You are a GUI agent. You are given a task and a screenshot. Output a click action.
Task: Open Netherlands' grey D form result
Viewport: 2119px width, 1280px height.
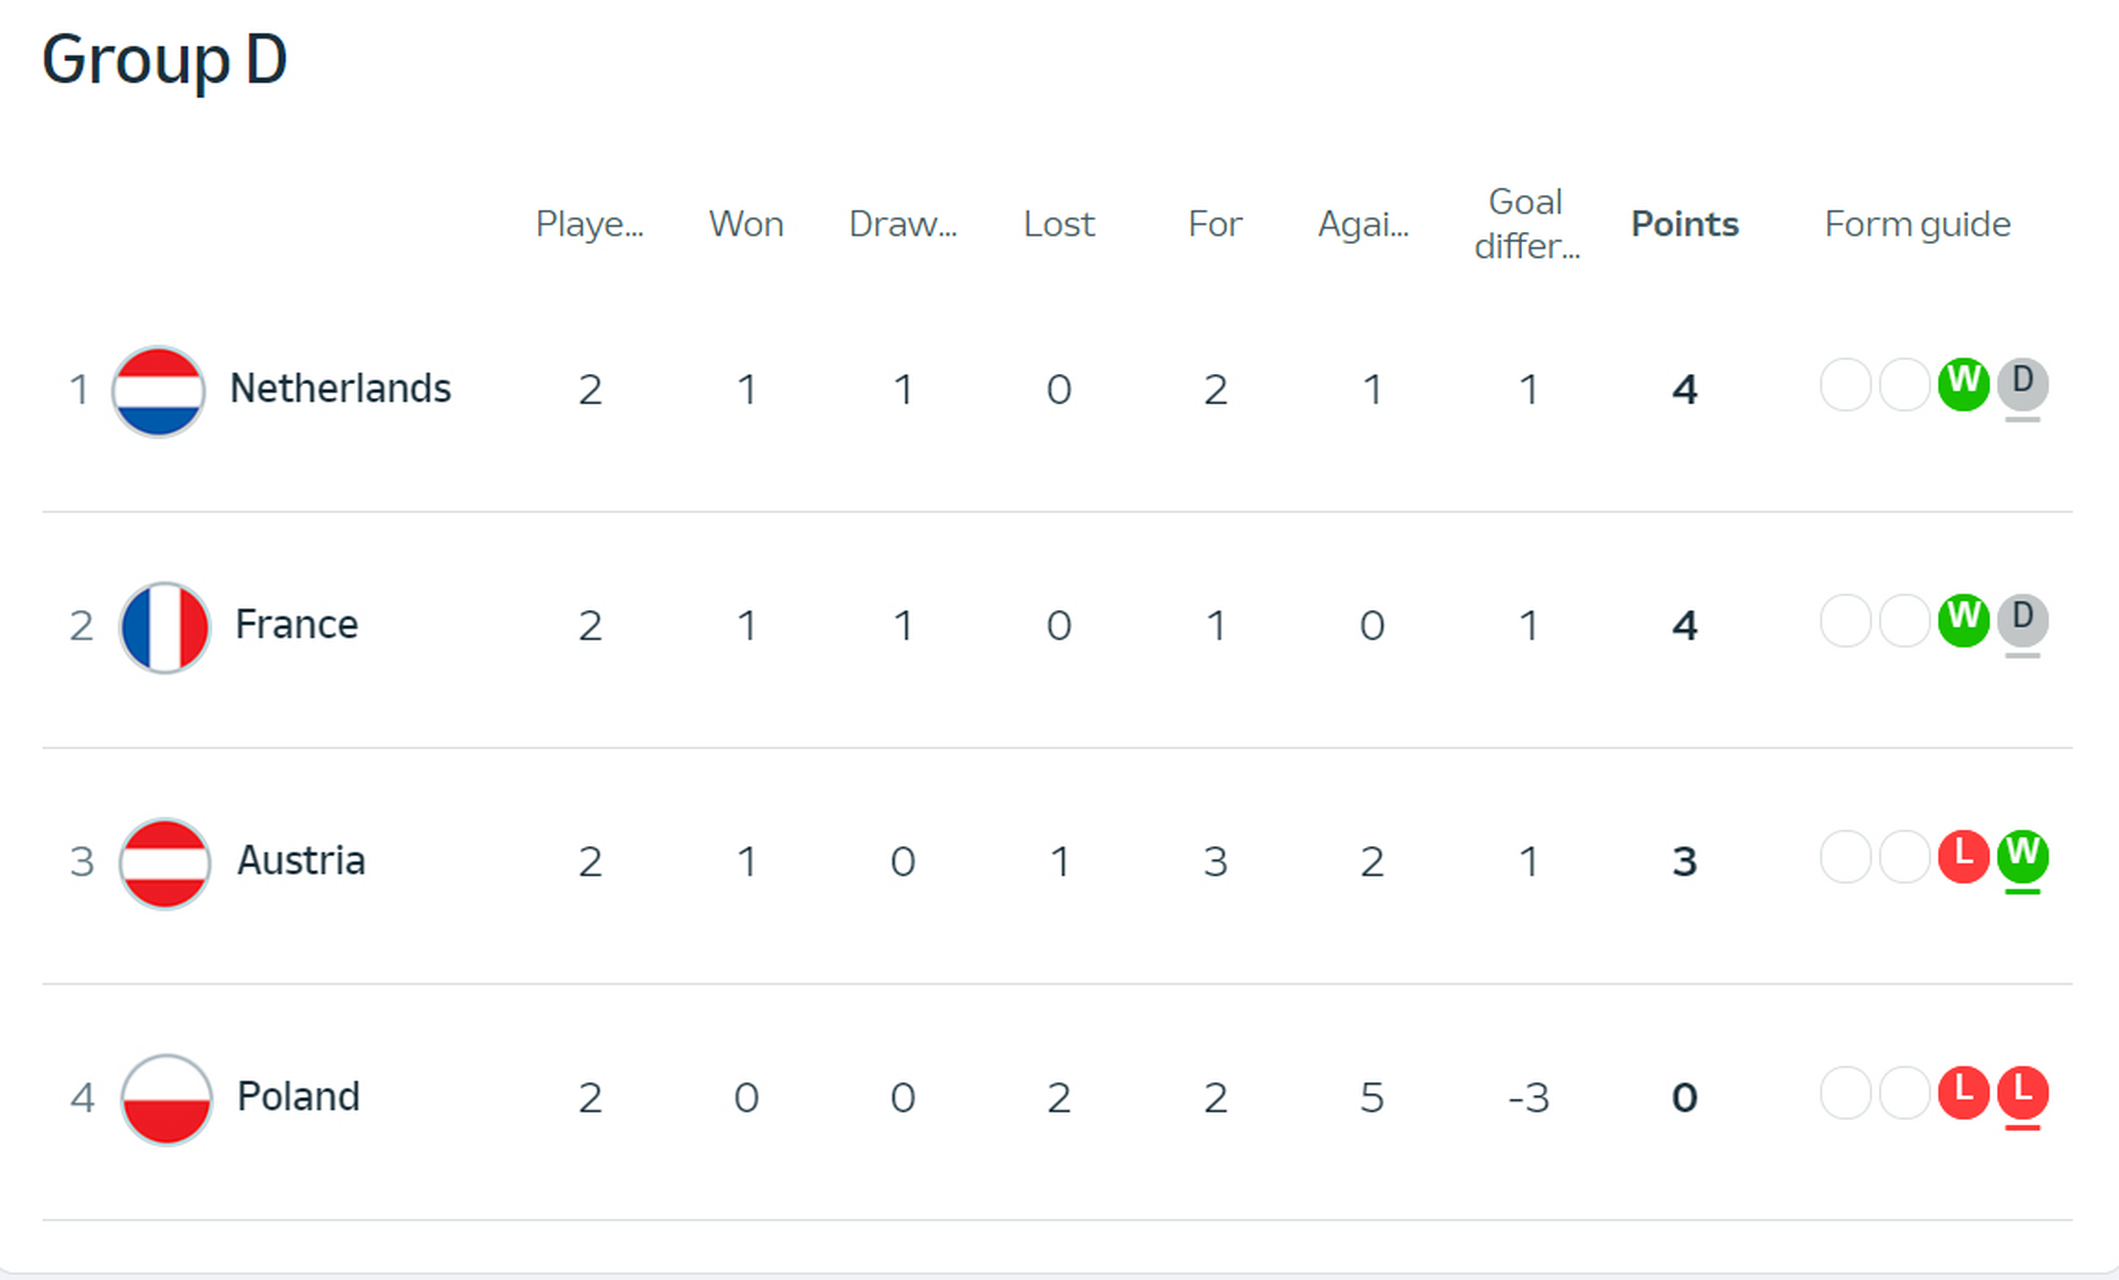pos(2022,384)
